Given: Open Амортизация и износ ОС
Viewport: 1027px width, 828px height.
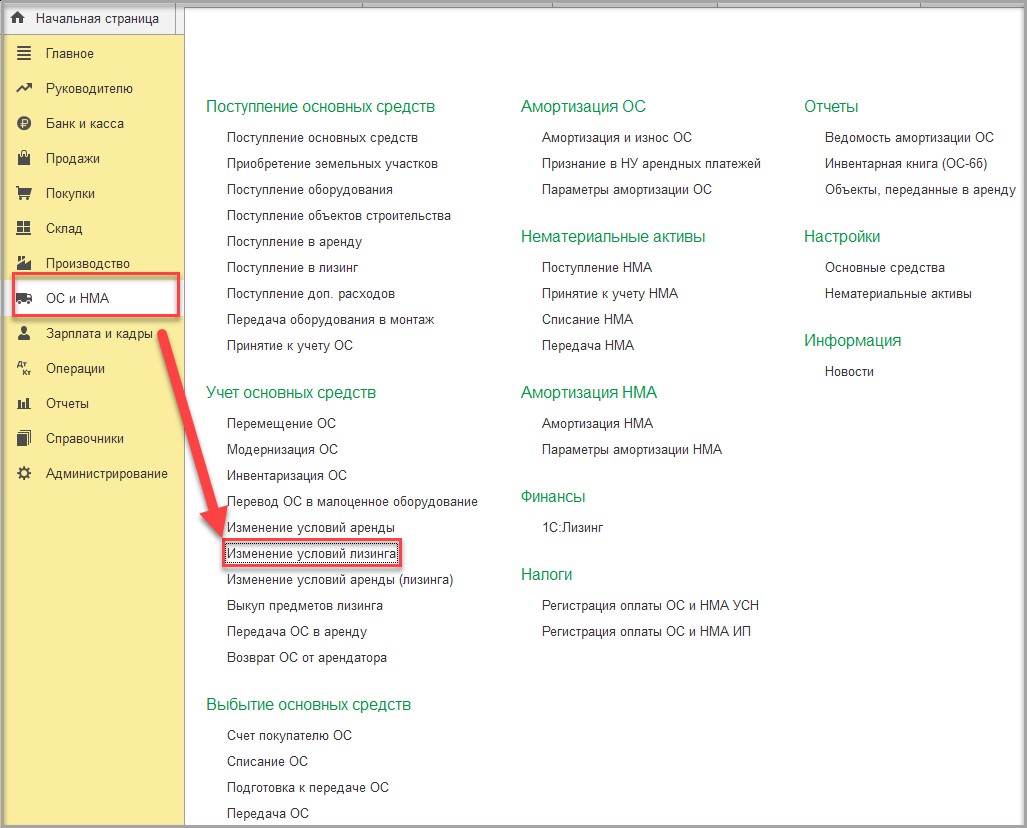Looking at the screenshot, I should pyautogui.click(x=616, y=138).
